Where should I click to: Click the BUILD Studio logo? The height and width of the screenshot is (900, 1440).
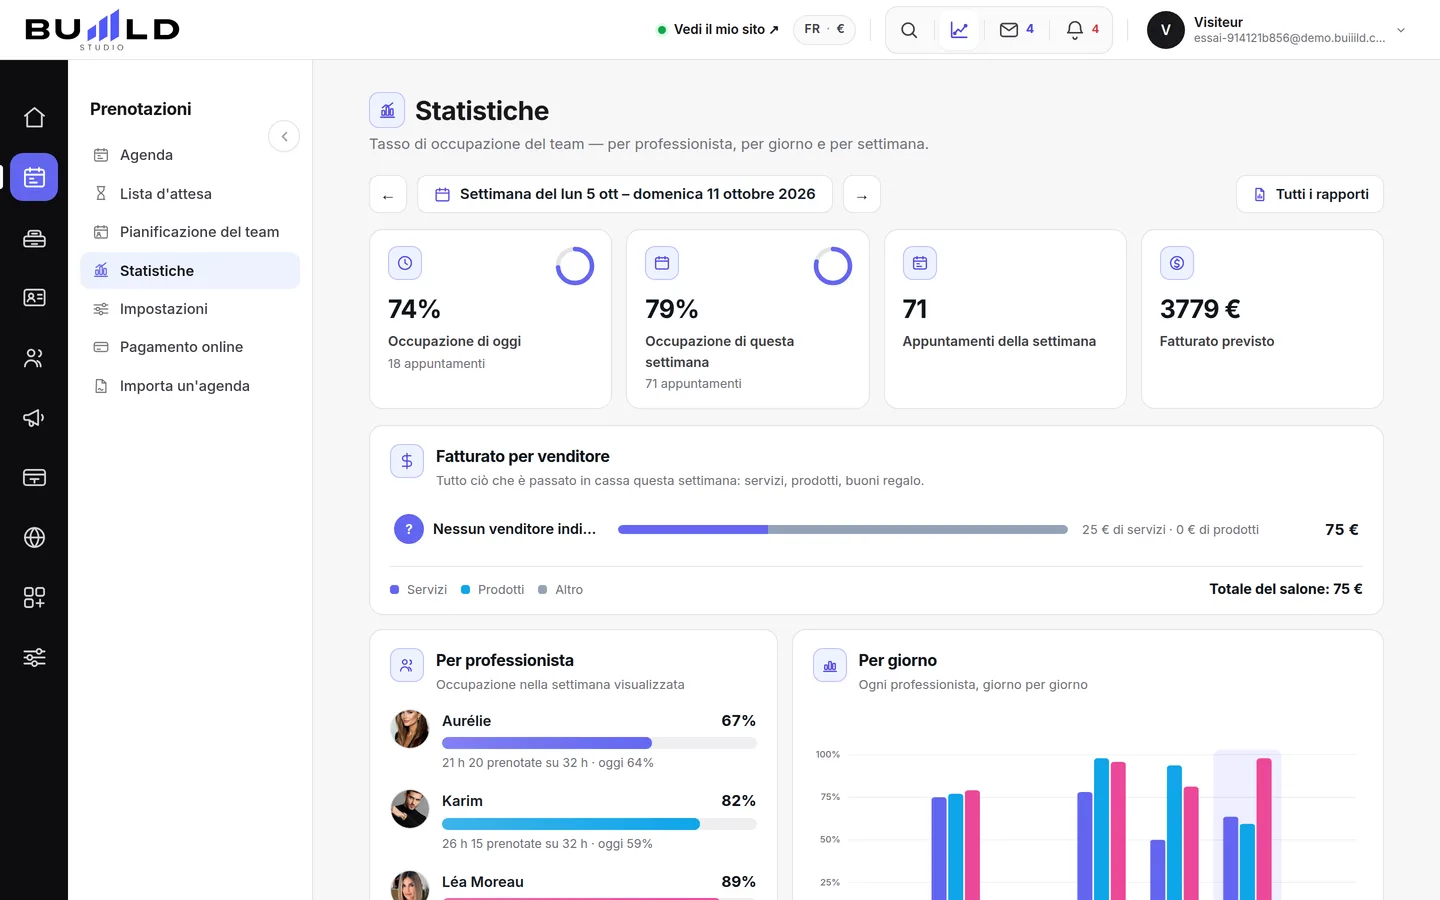click(102, 30)
